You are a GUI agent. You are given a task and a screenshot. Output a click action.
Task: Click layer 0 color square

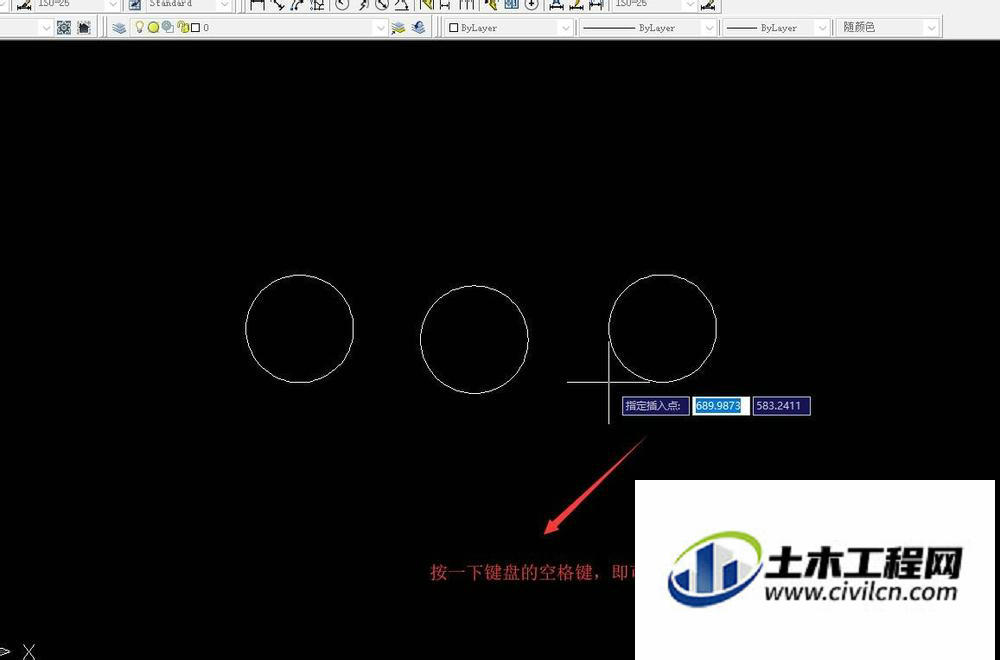196,27
